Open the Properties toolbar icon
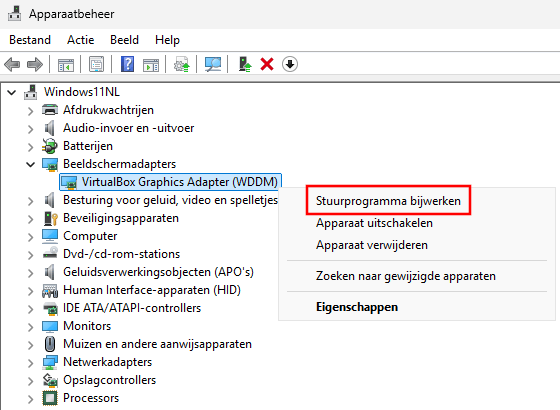560x410 pixels. tap(96, 65)
